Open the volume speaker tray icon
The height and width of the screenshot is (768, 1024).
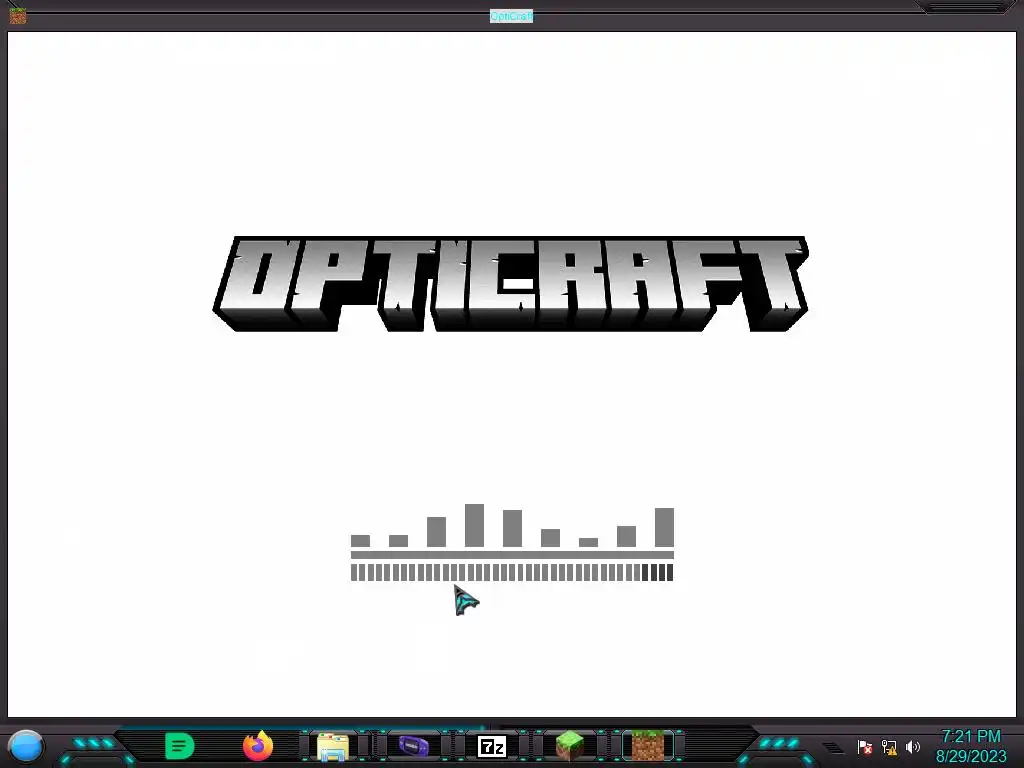point(913,746)
